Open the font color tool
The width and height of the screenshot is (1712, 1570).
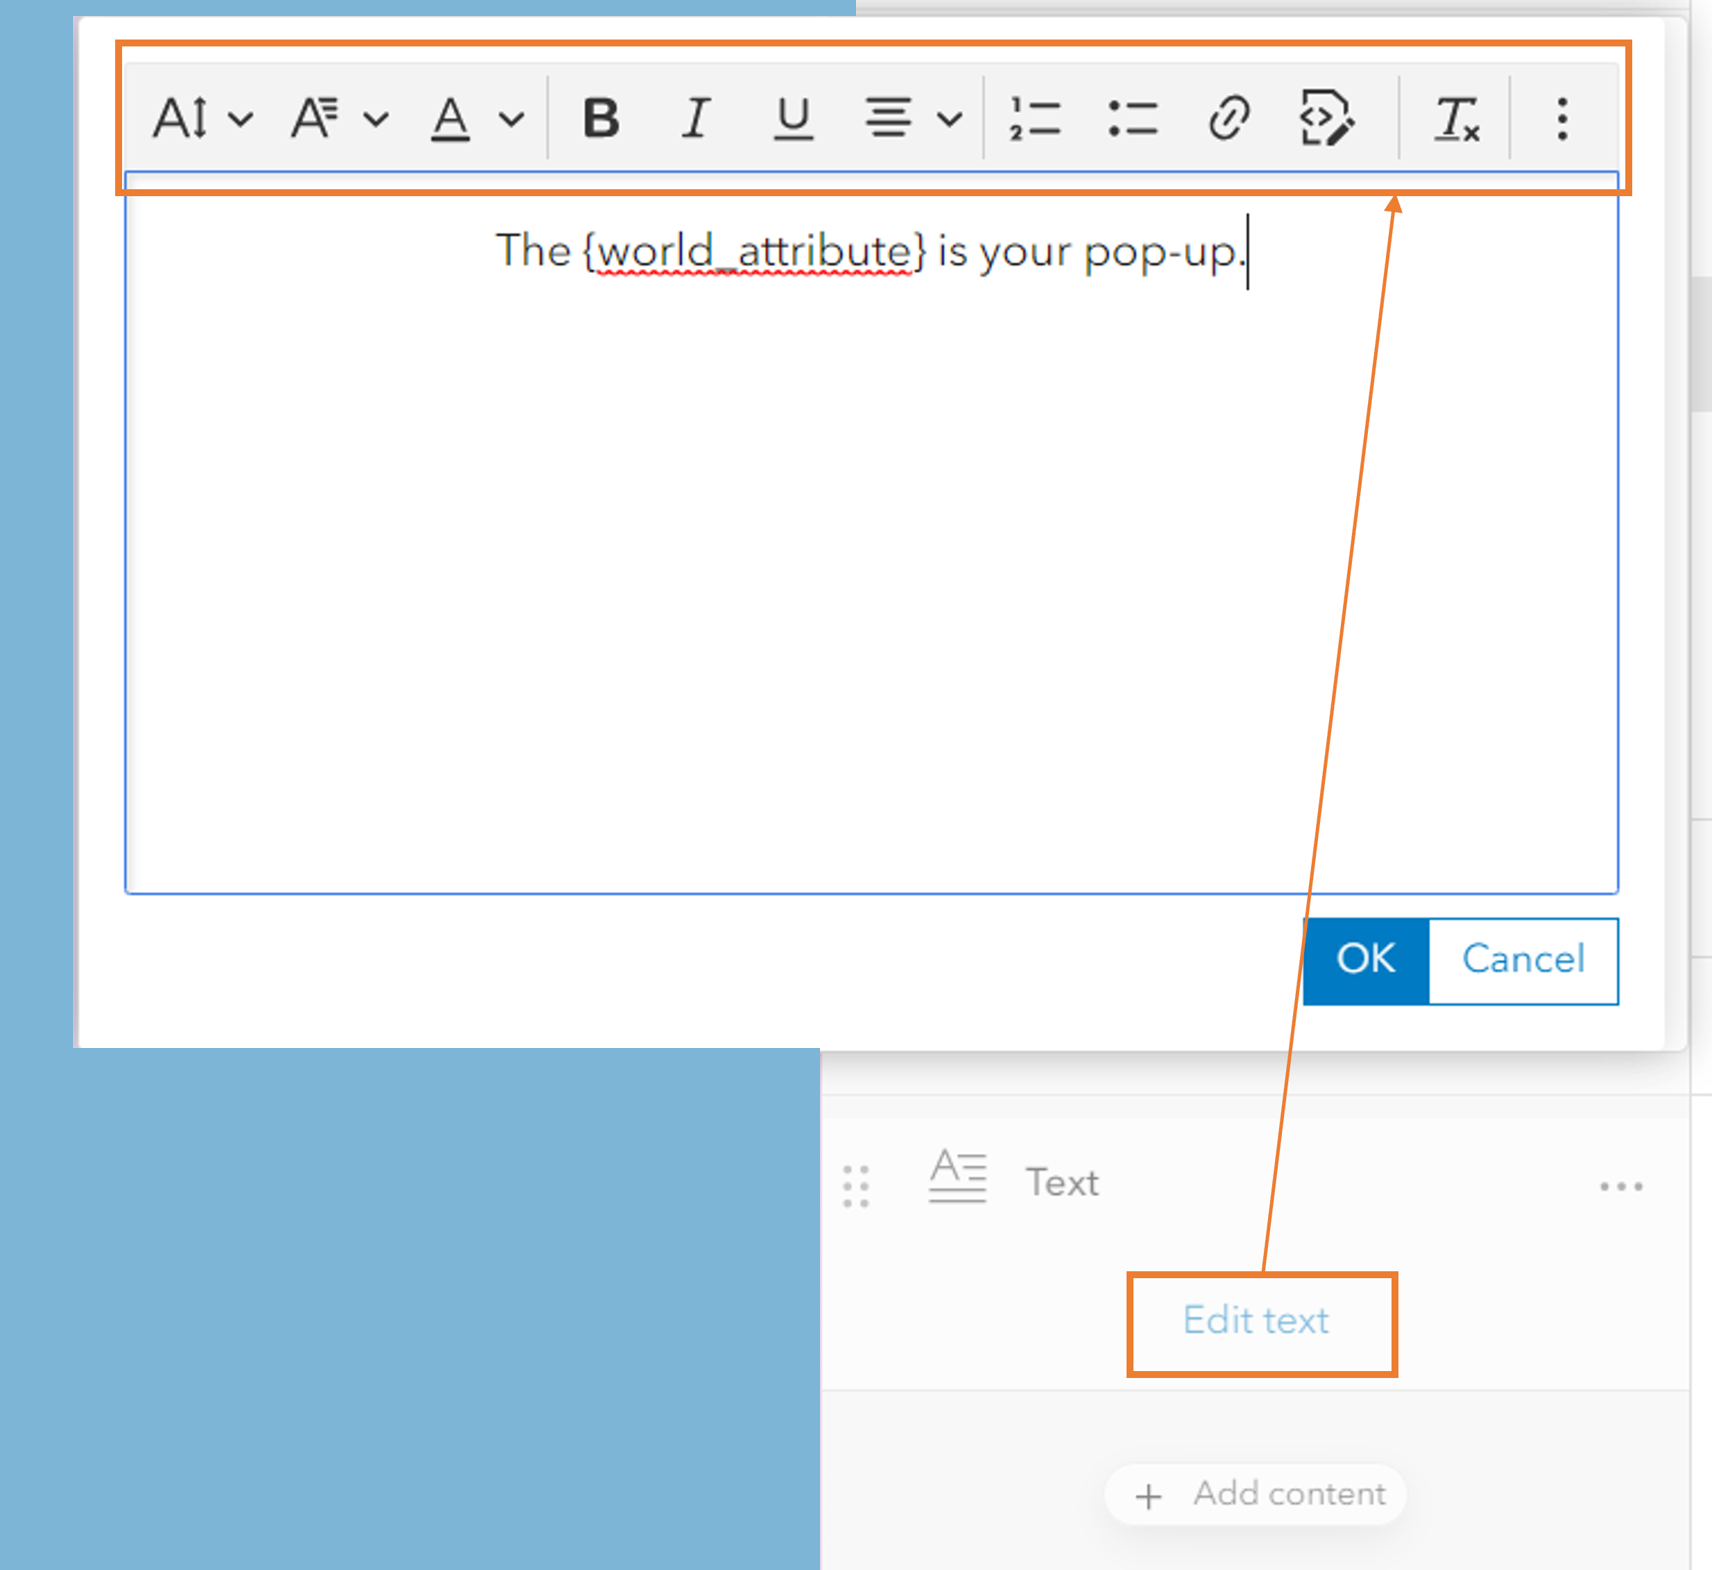click(450, 119)
